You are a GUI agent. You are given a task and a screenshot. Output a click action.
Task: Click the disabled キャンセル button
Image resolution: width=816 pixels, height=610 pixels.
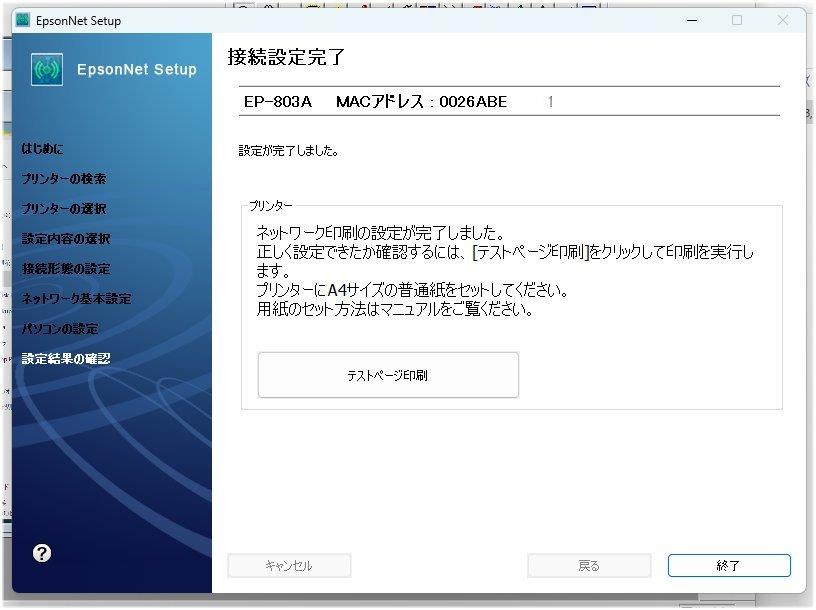[289, 565]
